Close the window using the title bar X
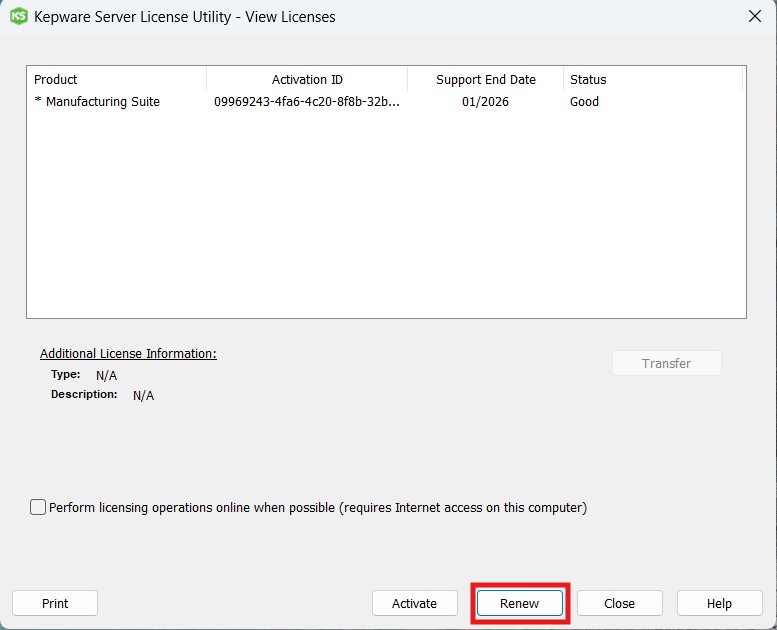This screenshot has height=630, width=777. pyautogui.click(x=755, y=16)
